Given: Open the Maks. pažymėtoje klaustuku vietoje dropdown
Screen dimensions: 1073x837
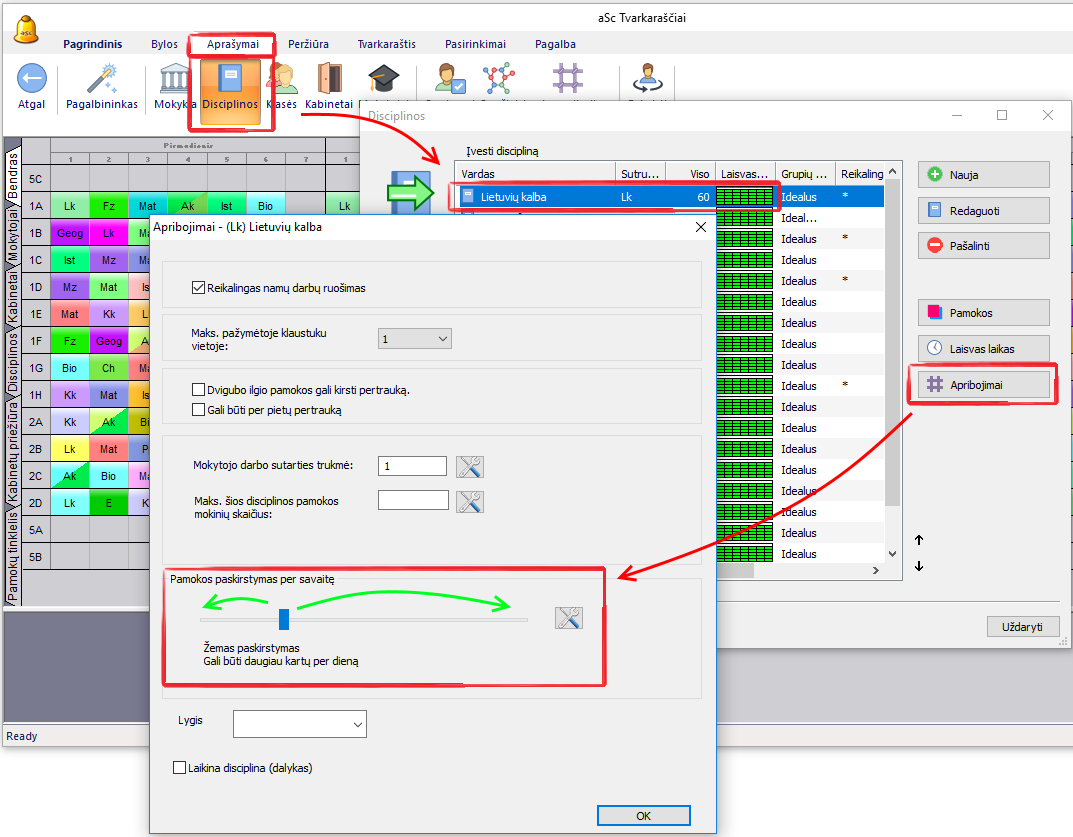Looking at the screenshot, I should pyautogui.click(x=415, y=339).
